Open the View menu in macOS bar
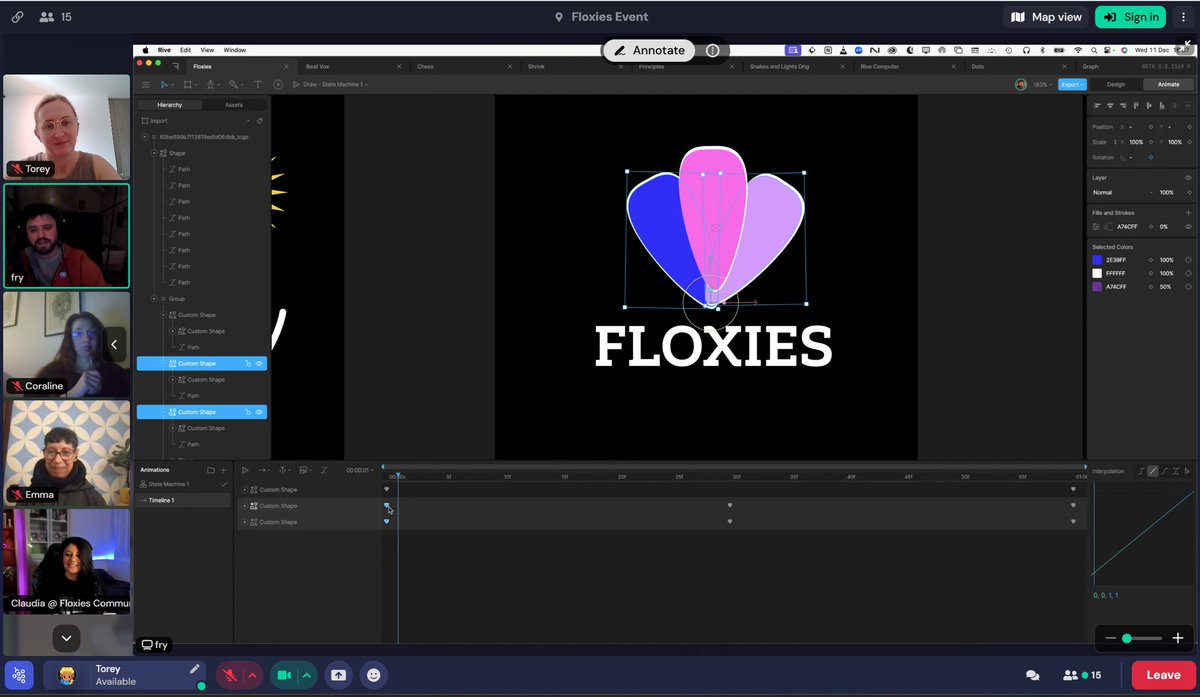This screenshot has width=1200, height=697. (207, 50)
